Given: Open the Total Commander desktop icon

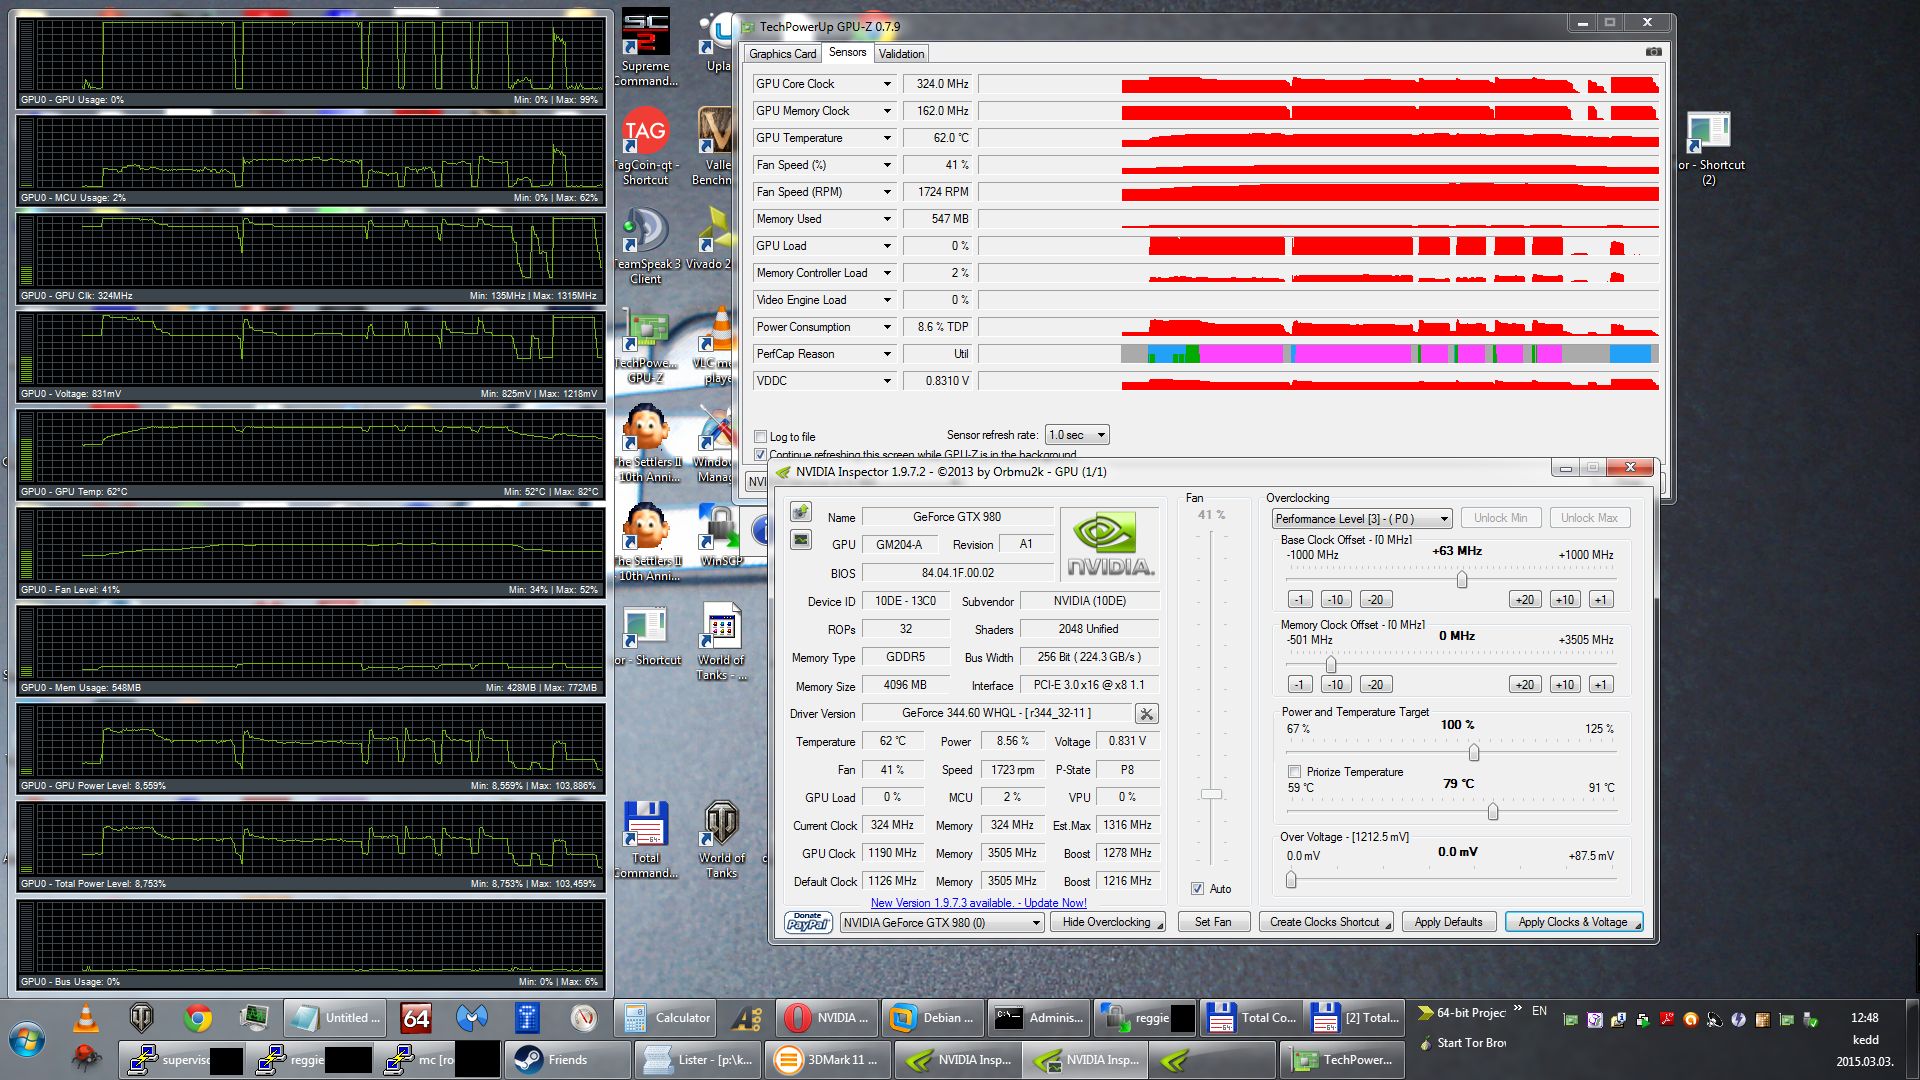Looking at the screenshot, I should point(645,839).
